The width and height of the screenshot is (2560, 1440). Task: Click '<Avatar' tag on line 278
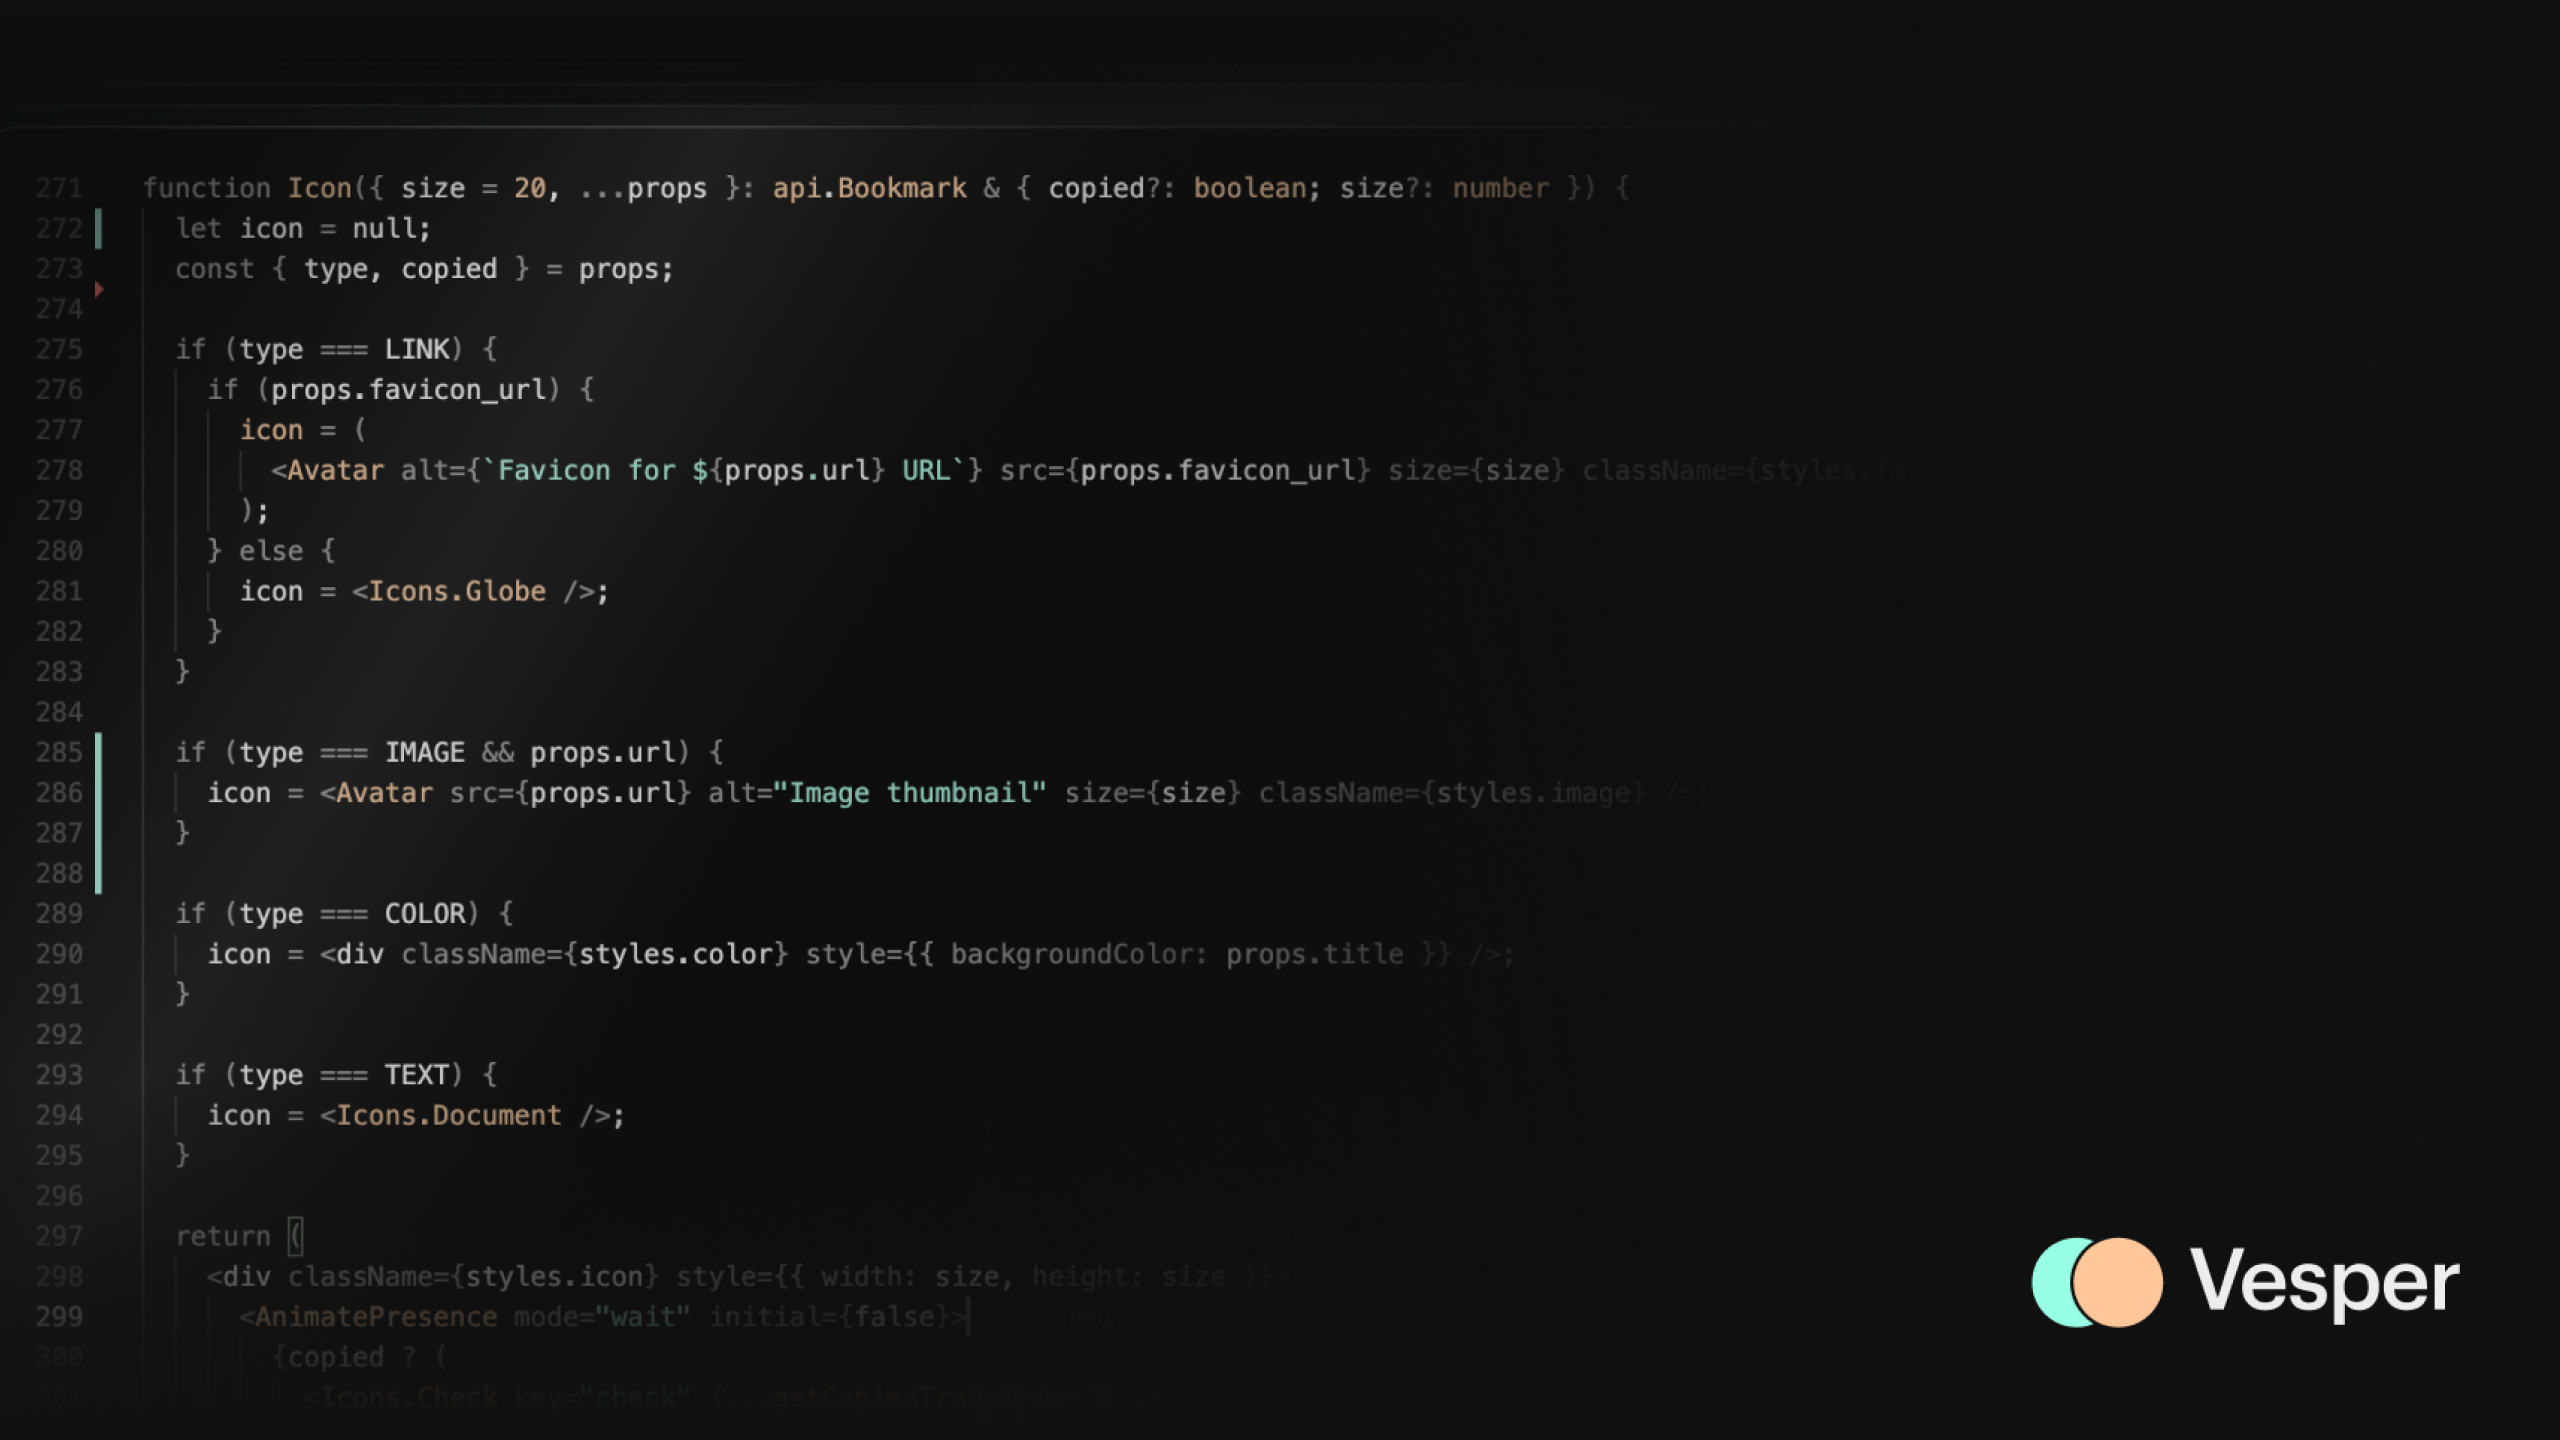click(327, 470)
